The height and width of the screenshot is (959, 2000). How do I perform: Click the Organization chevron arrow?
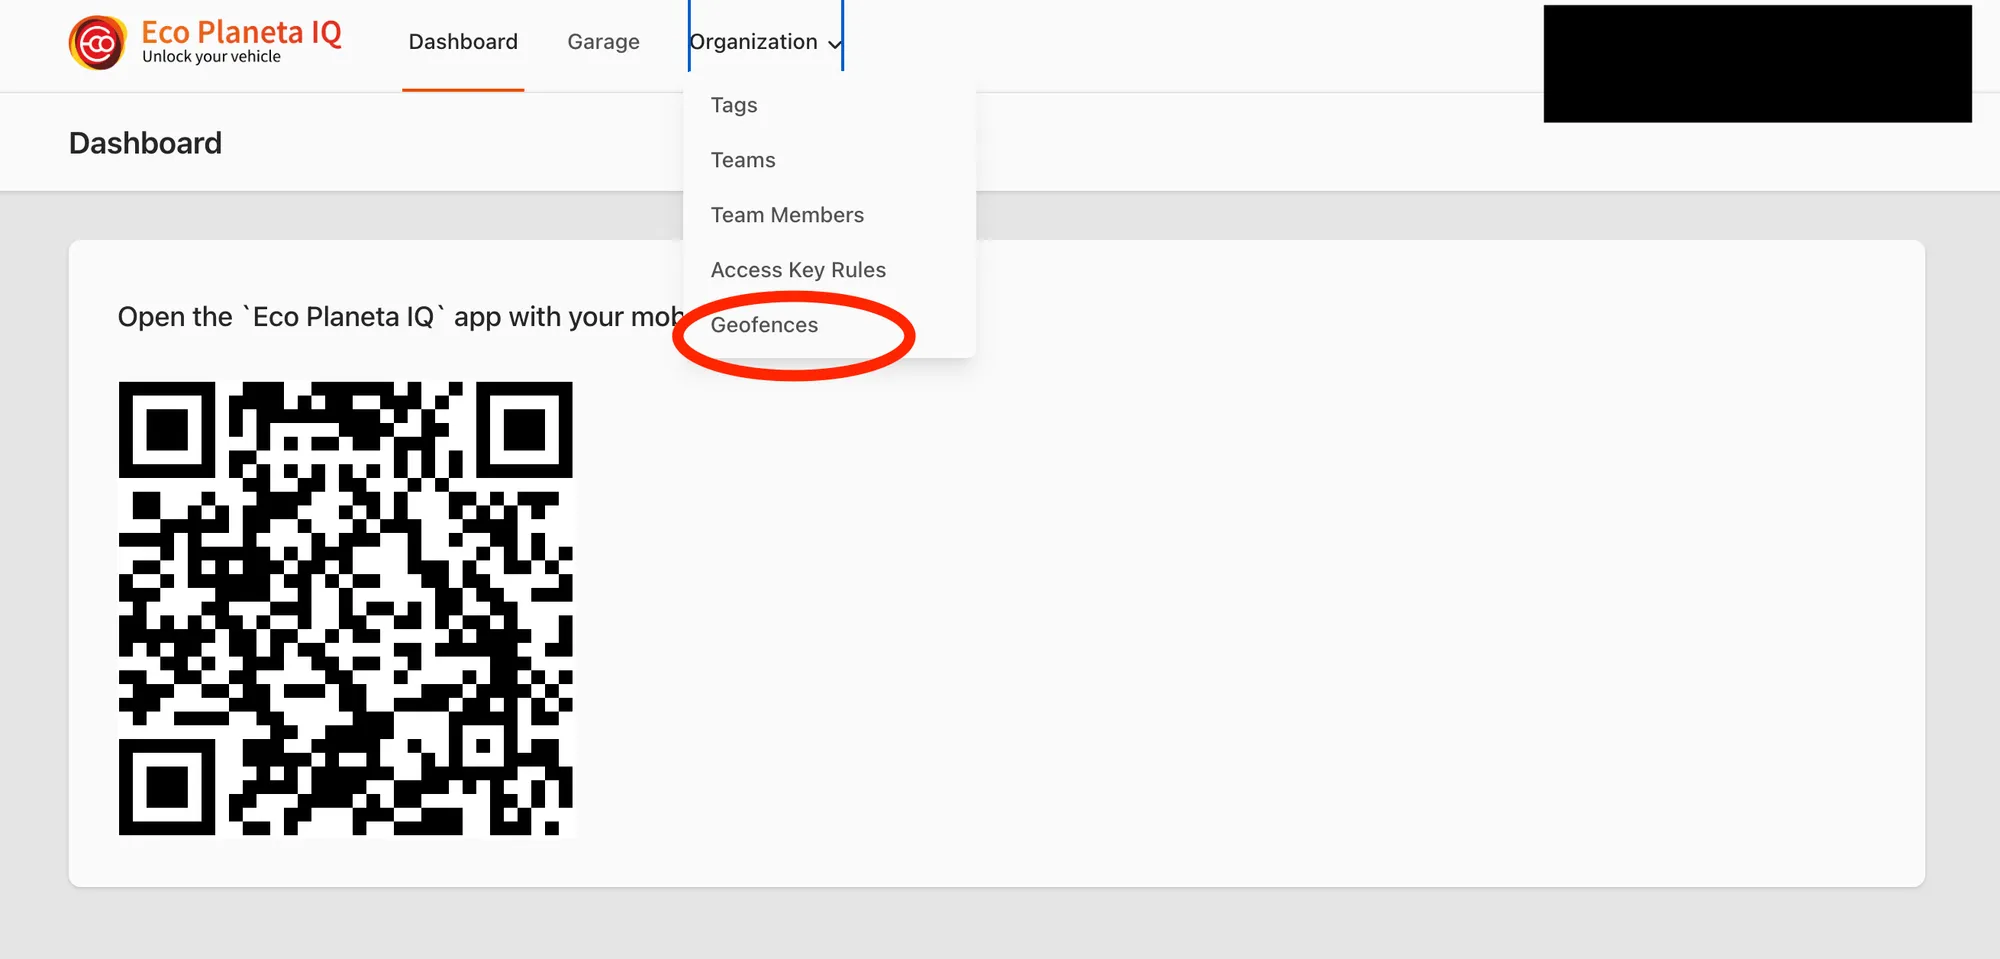pos(835,44)
